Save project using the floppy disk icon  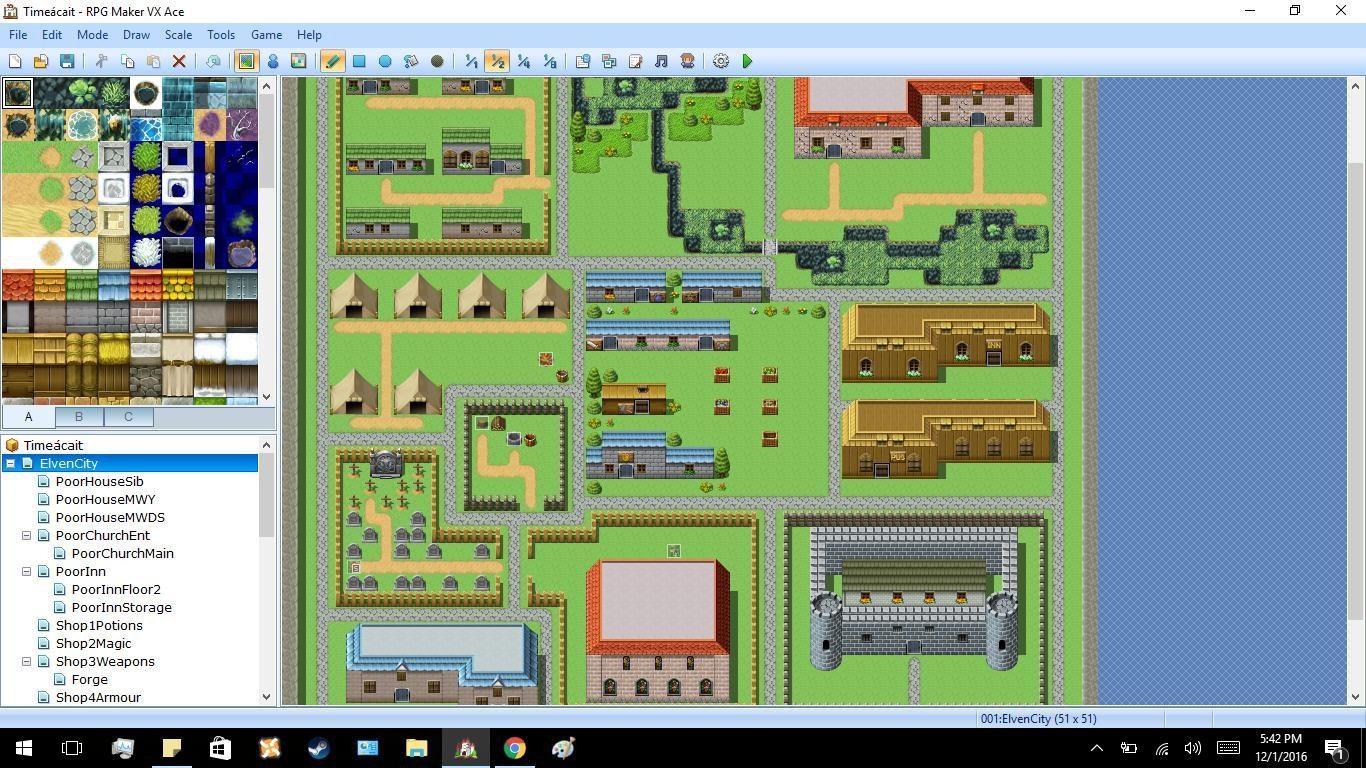pyautogui.click(x=67, y=61)
